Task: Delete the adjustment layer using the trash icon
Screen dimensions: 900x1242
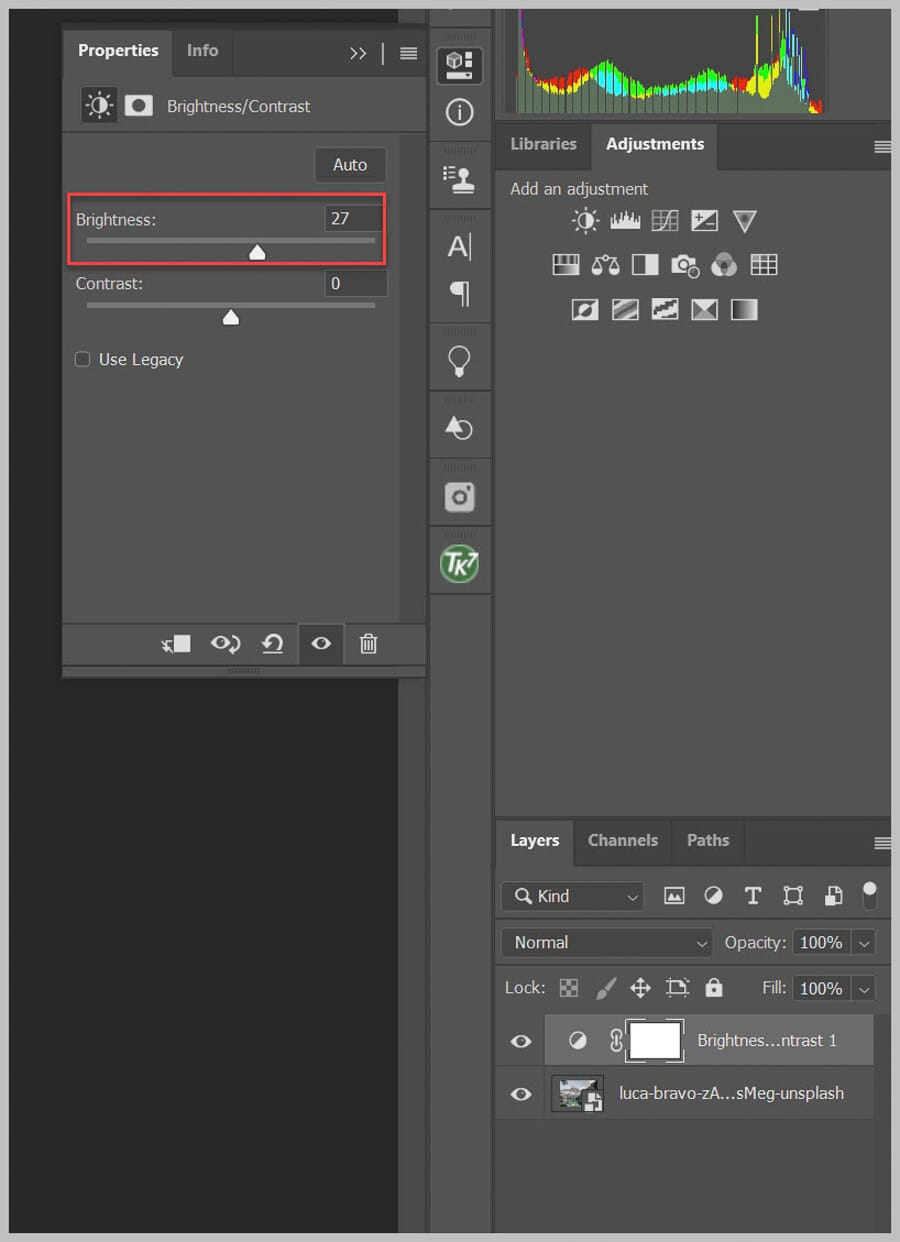Action: coord(368,644)
